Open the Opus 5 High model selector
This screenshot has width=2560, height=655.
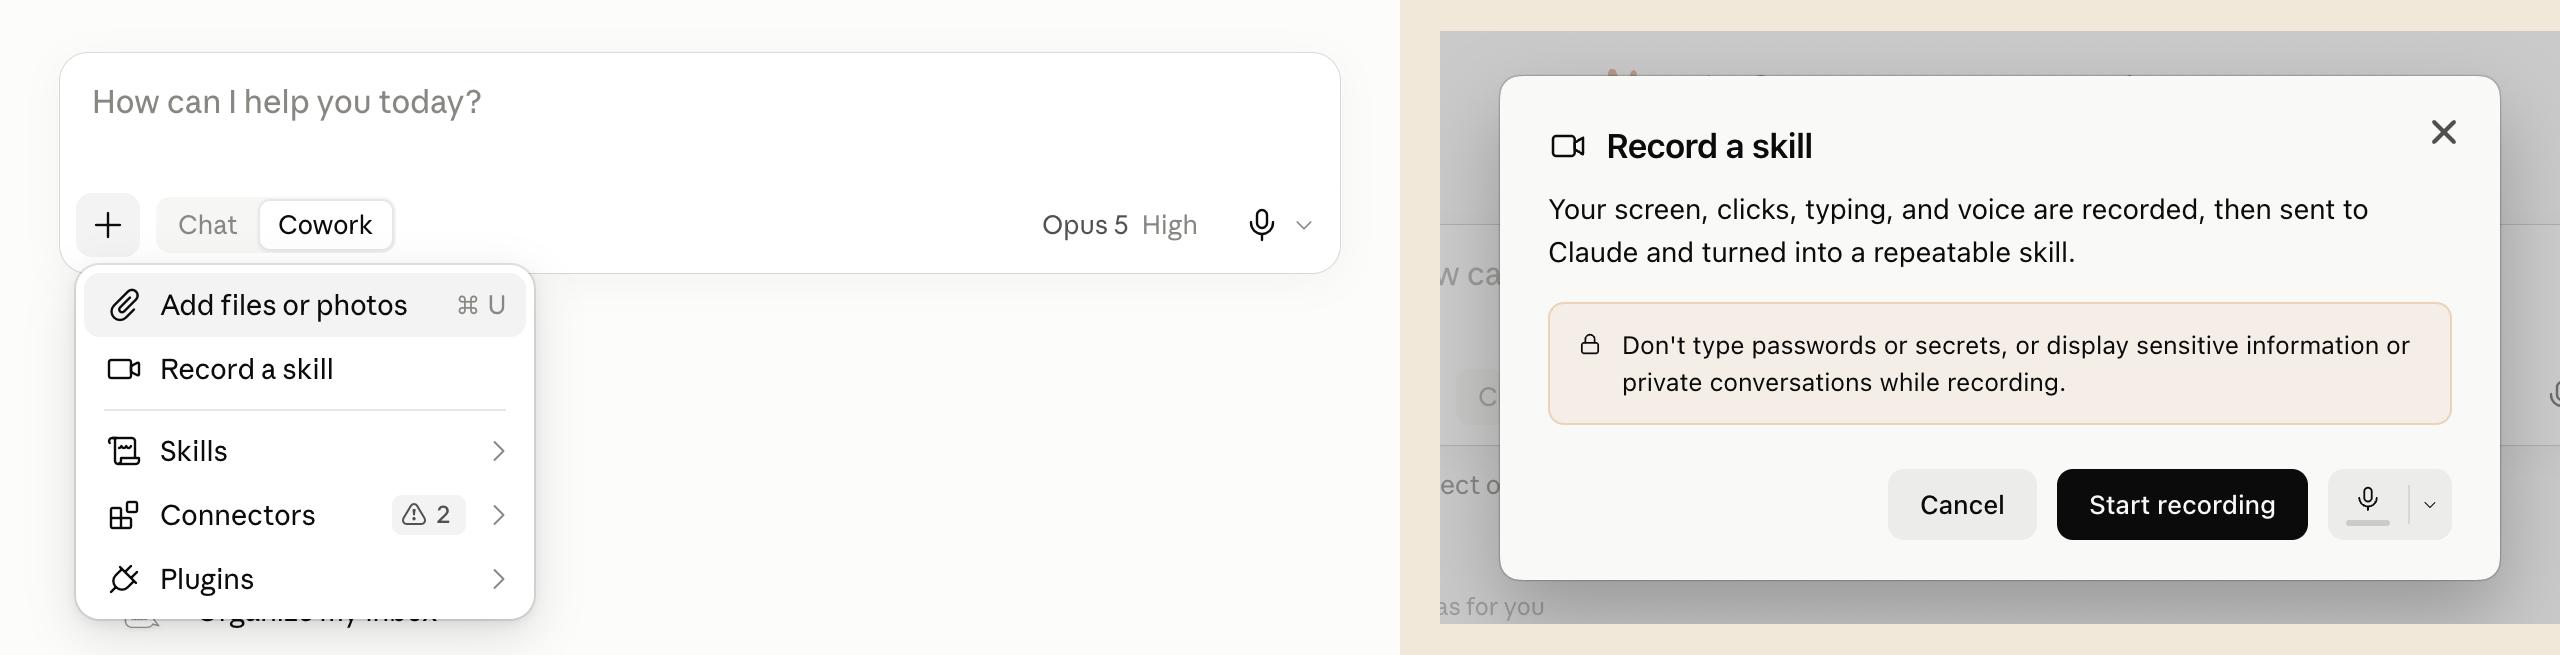tap(1119, 225)
